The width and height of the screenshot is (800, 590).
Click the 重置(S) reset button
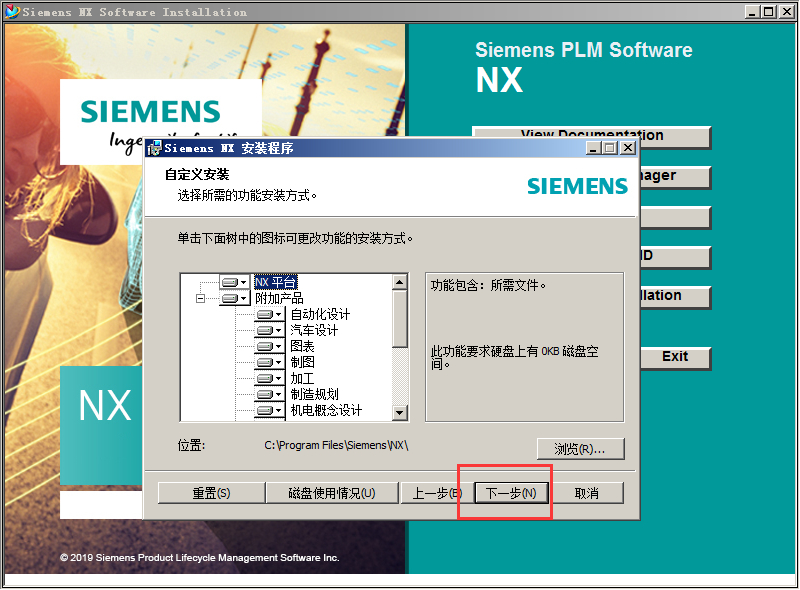pyautogui.click(x=211, y=493)
